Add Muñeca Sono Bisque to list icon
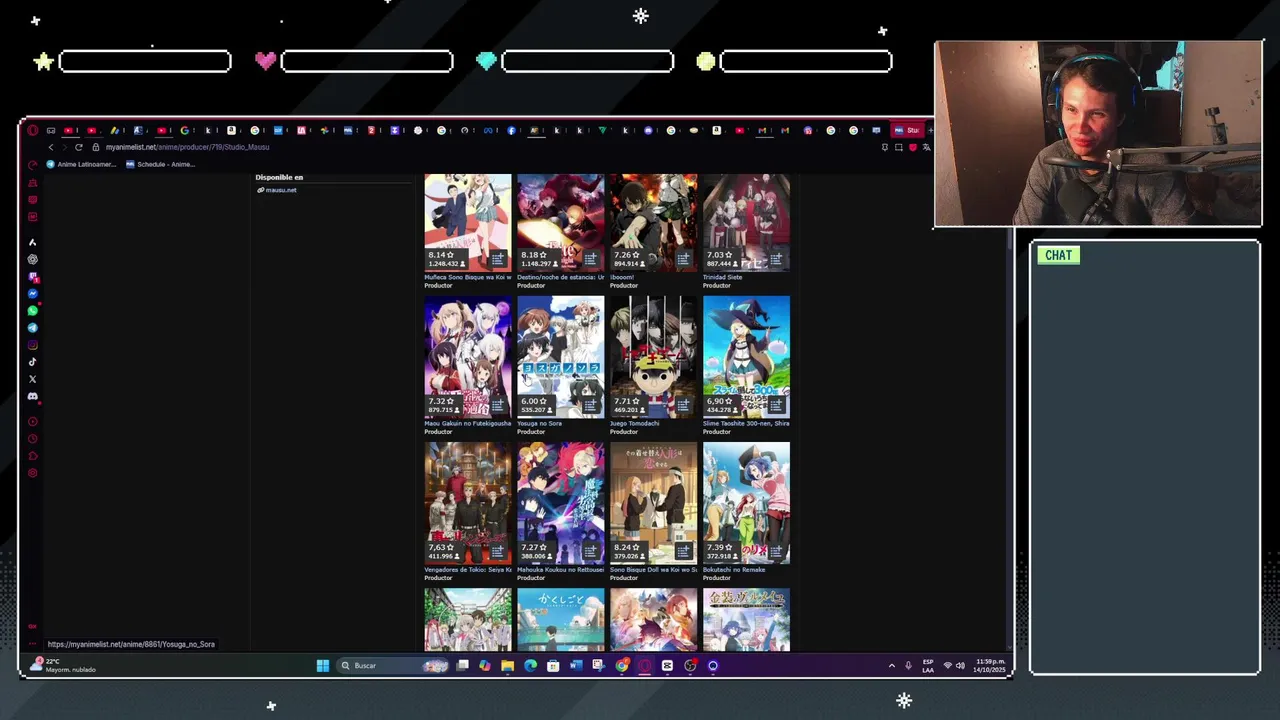The height and width of the screenshot is (720, 1280). (x=498, y=259)
